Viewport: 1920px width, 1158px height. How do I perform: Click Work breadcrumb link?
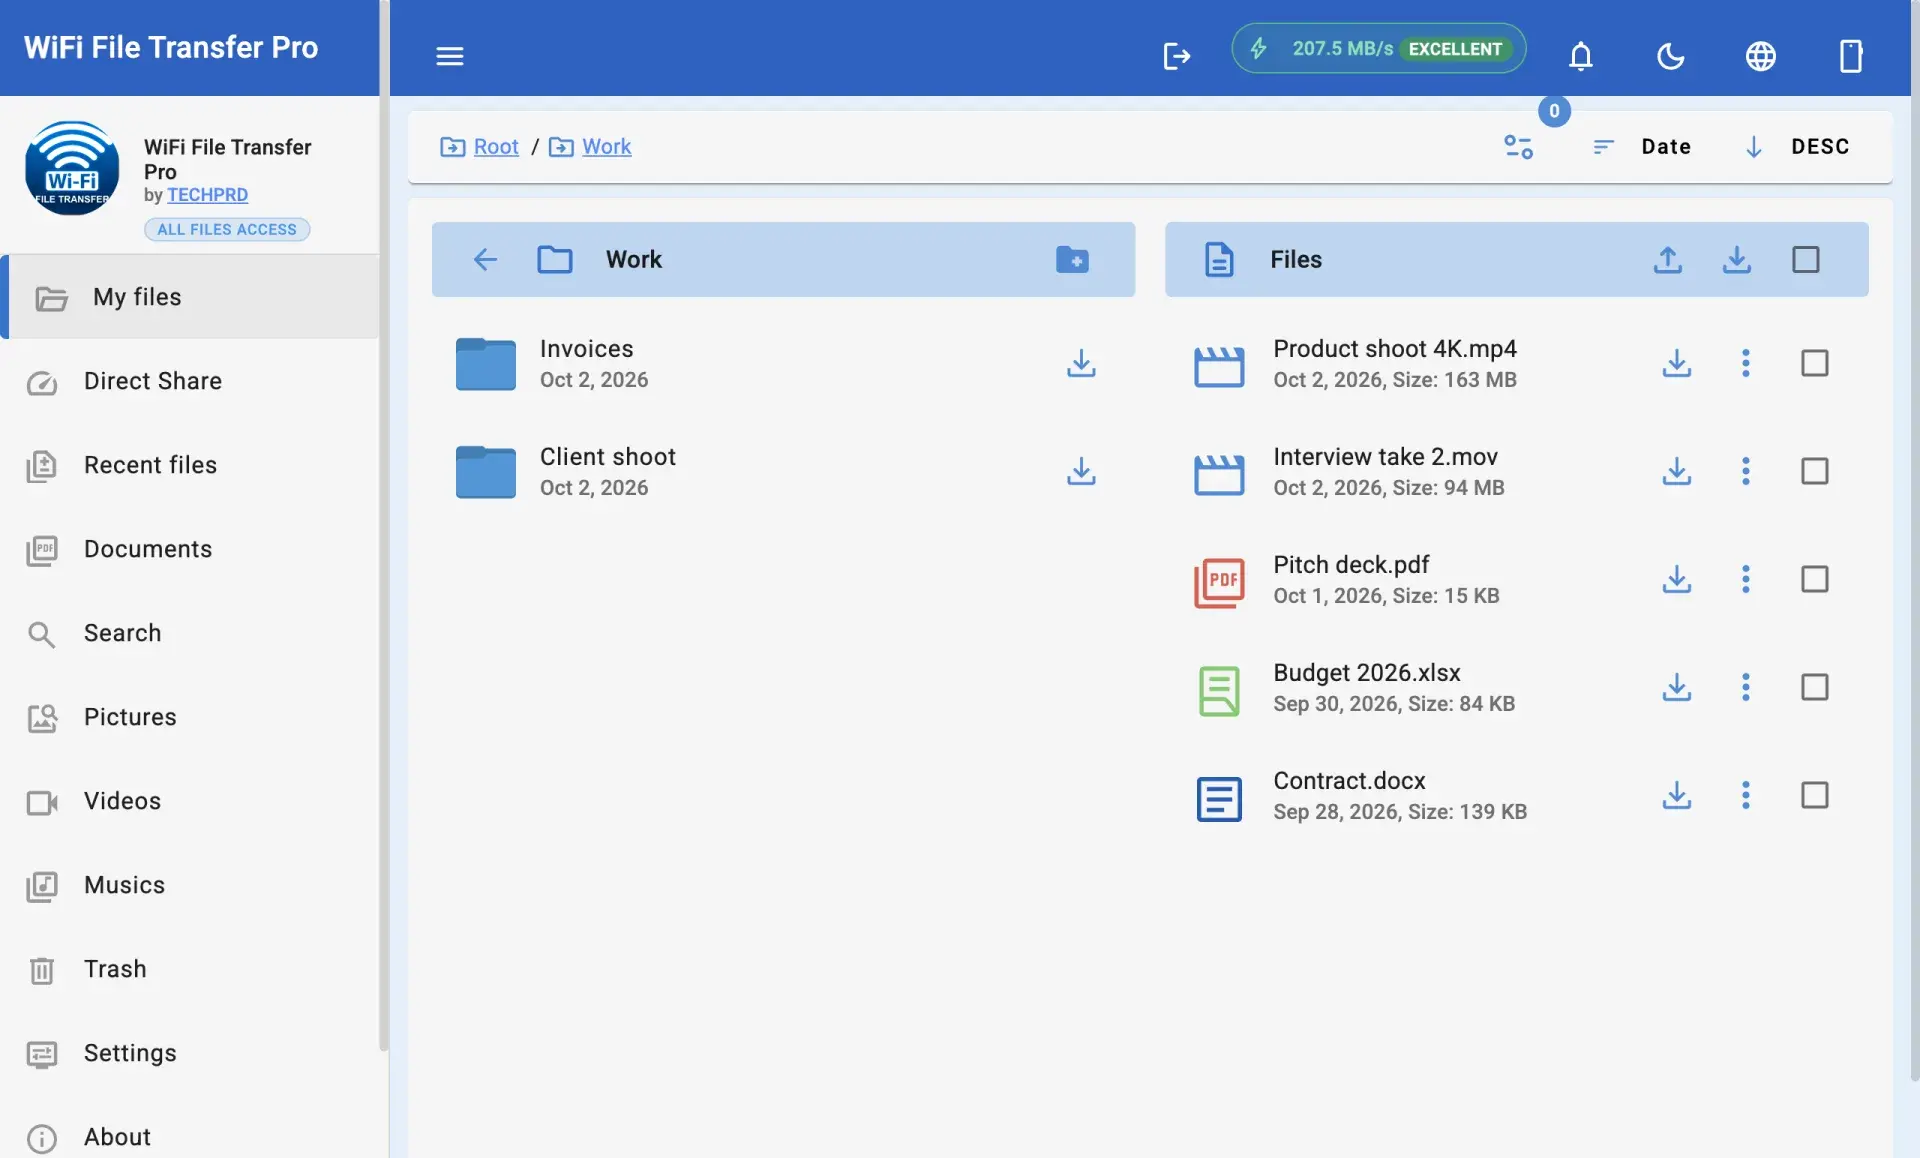tap(607, 147)
